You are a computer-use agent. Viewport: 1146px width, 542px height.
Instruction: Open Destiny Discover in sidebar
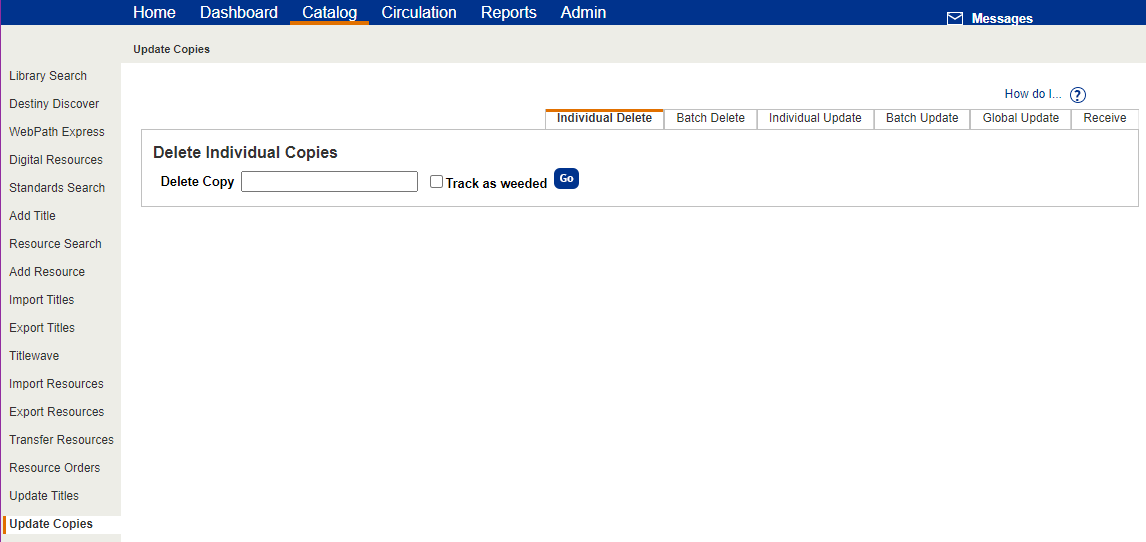54,104
